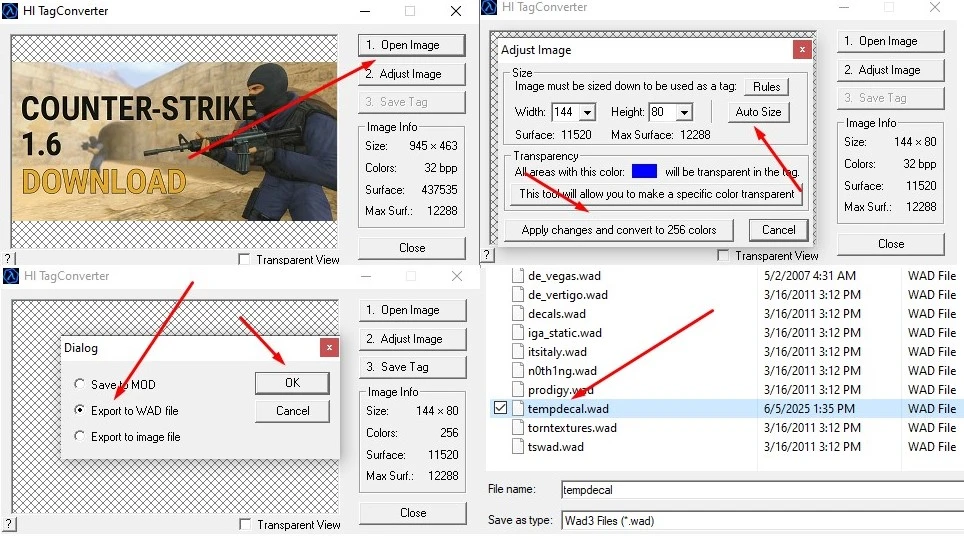Click the decals.wad file icon
Viewport: 964px width, 536px height.
[518, 314]
